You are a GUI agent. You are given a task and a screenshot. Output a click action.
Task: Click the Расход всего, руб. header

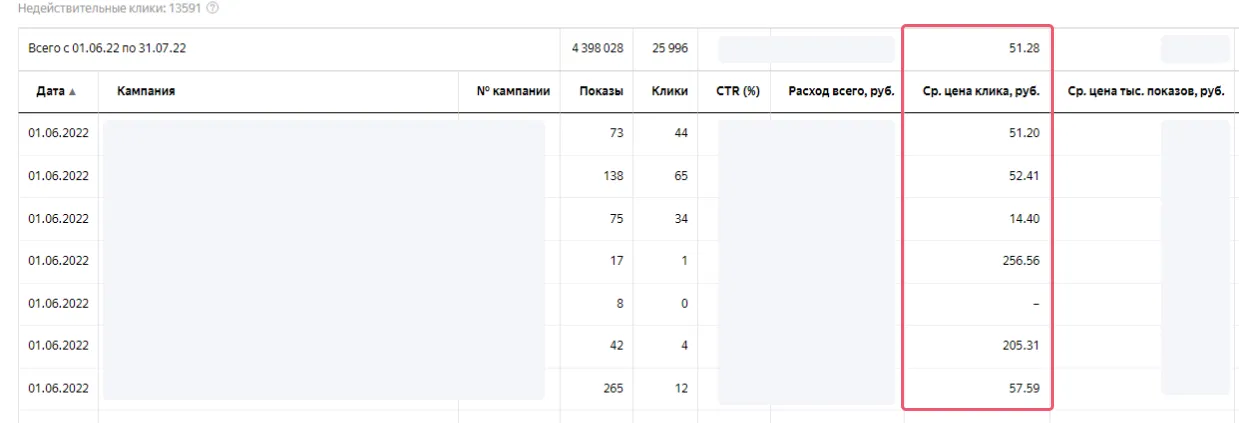click(x=841, y=91)
